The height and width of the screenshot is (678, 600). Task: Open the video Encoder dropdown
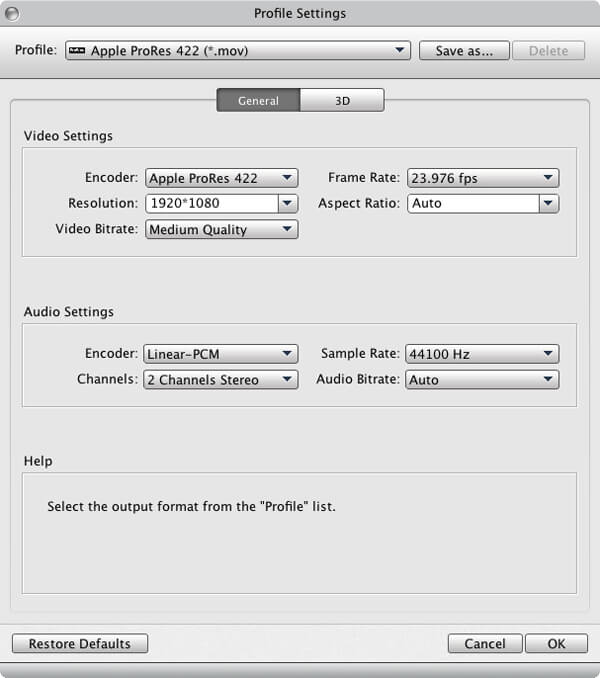(x=221, y=178)
